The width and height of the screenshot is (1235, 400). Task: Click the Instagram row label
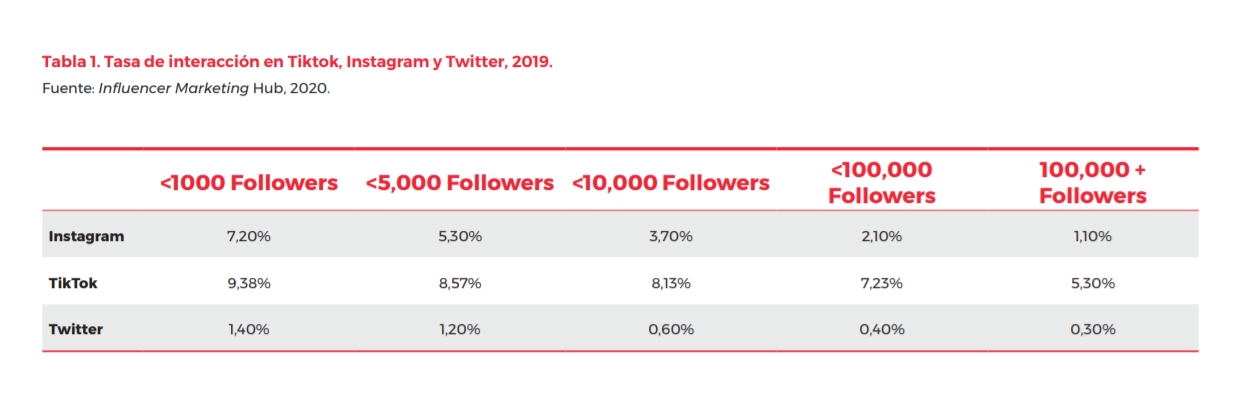coord(86,237)
